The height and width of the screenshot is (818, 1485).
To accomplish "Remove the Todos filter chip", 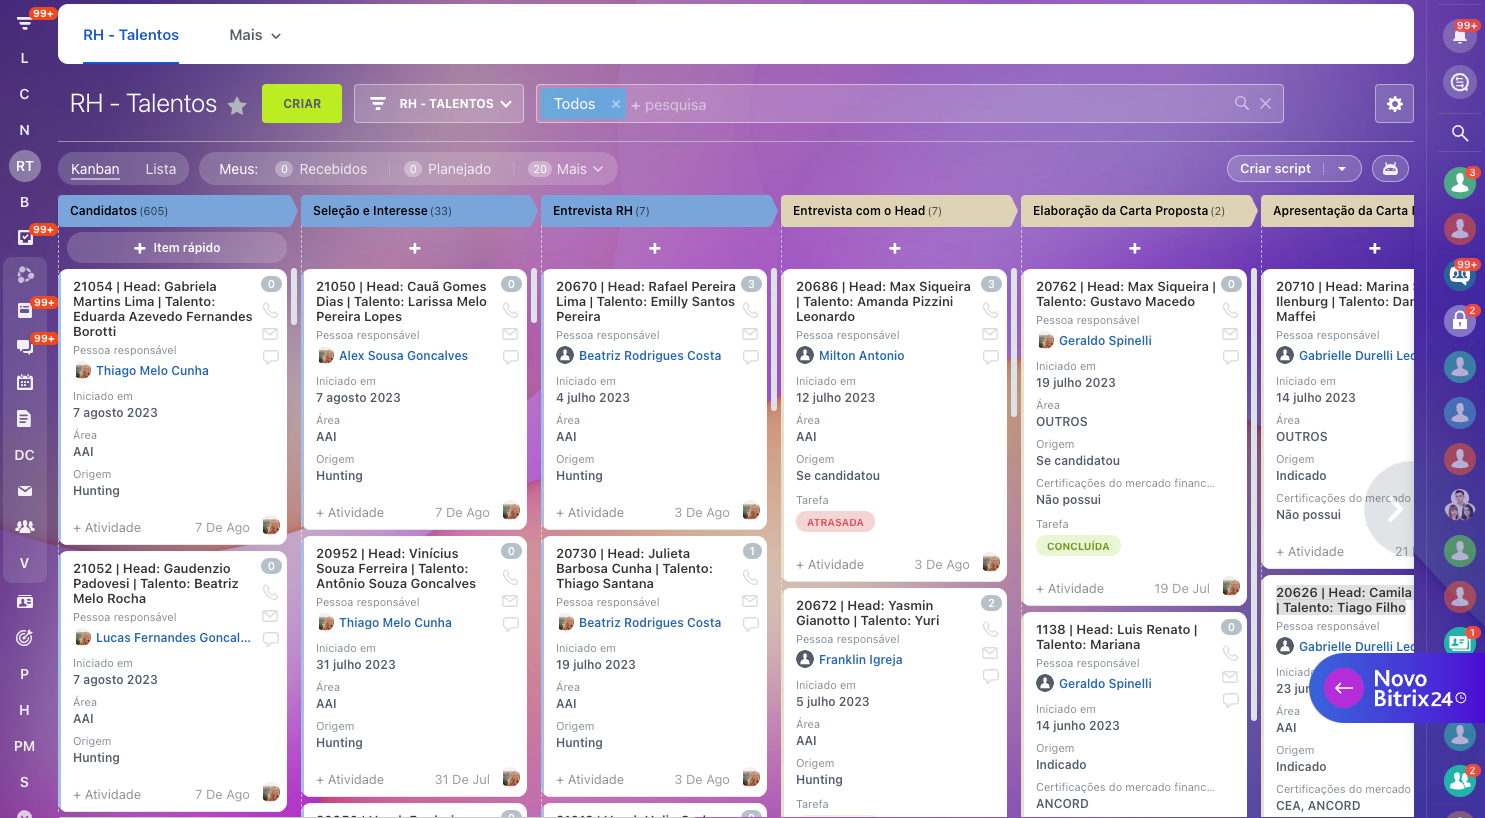I will (x=615, y=104).
